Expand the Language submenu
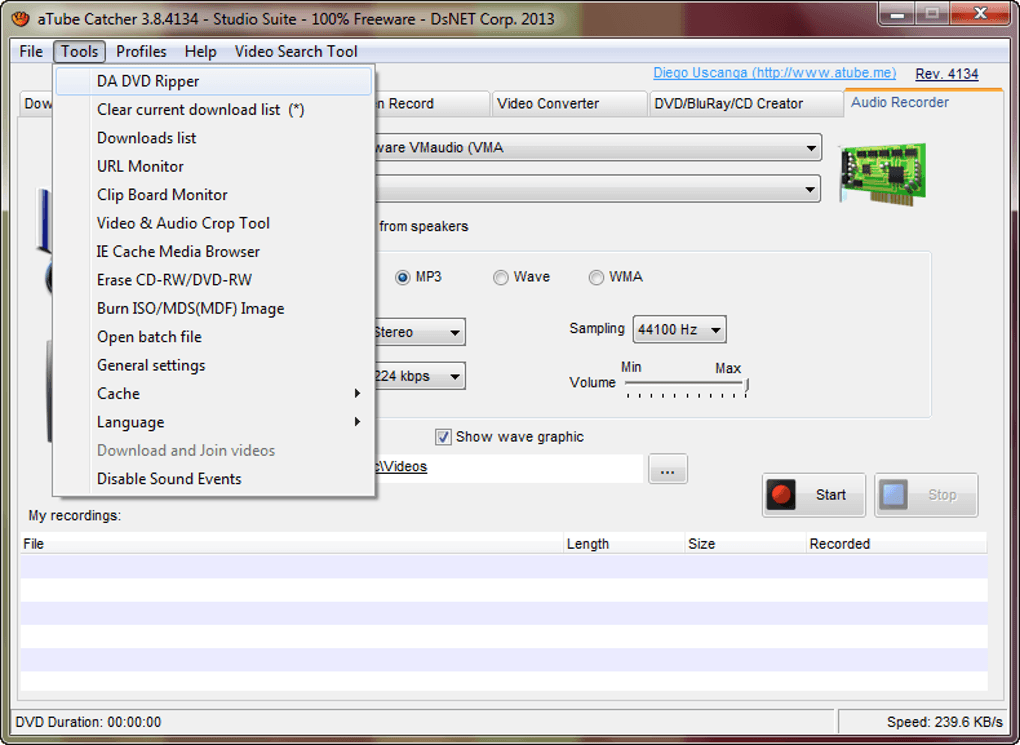Screen dimensions: 1020x745 pos(214,422)
